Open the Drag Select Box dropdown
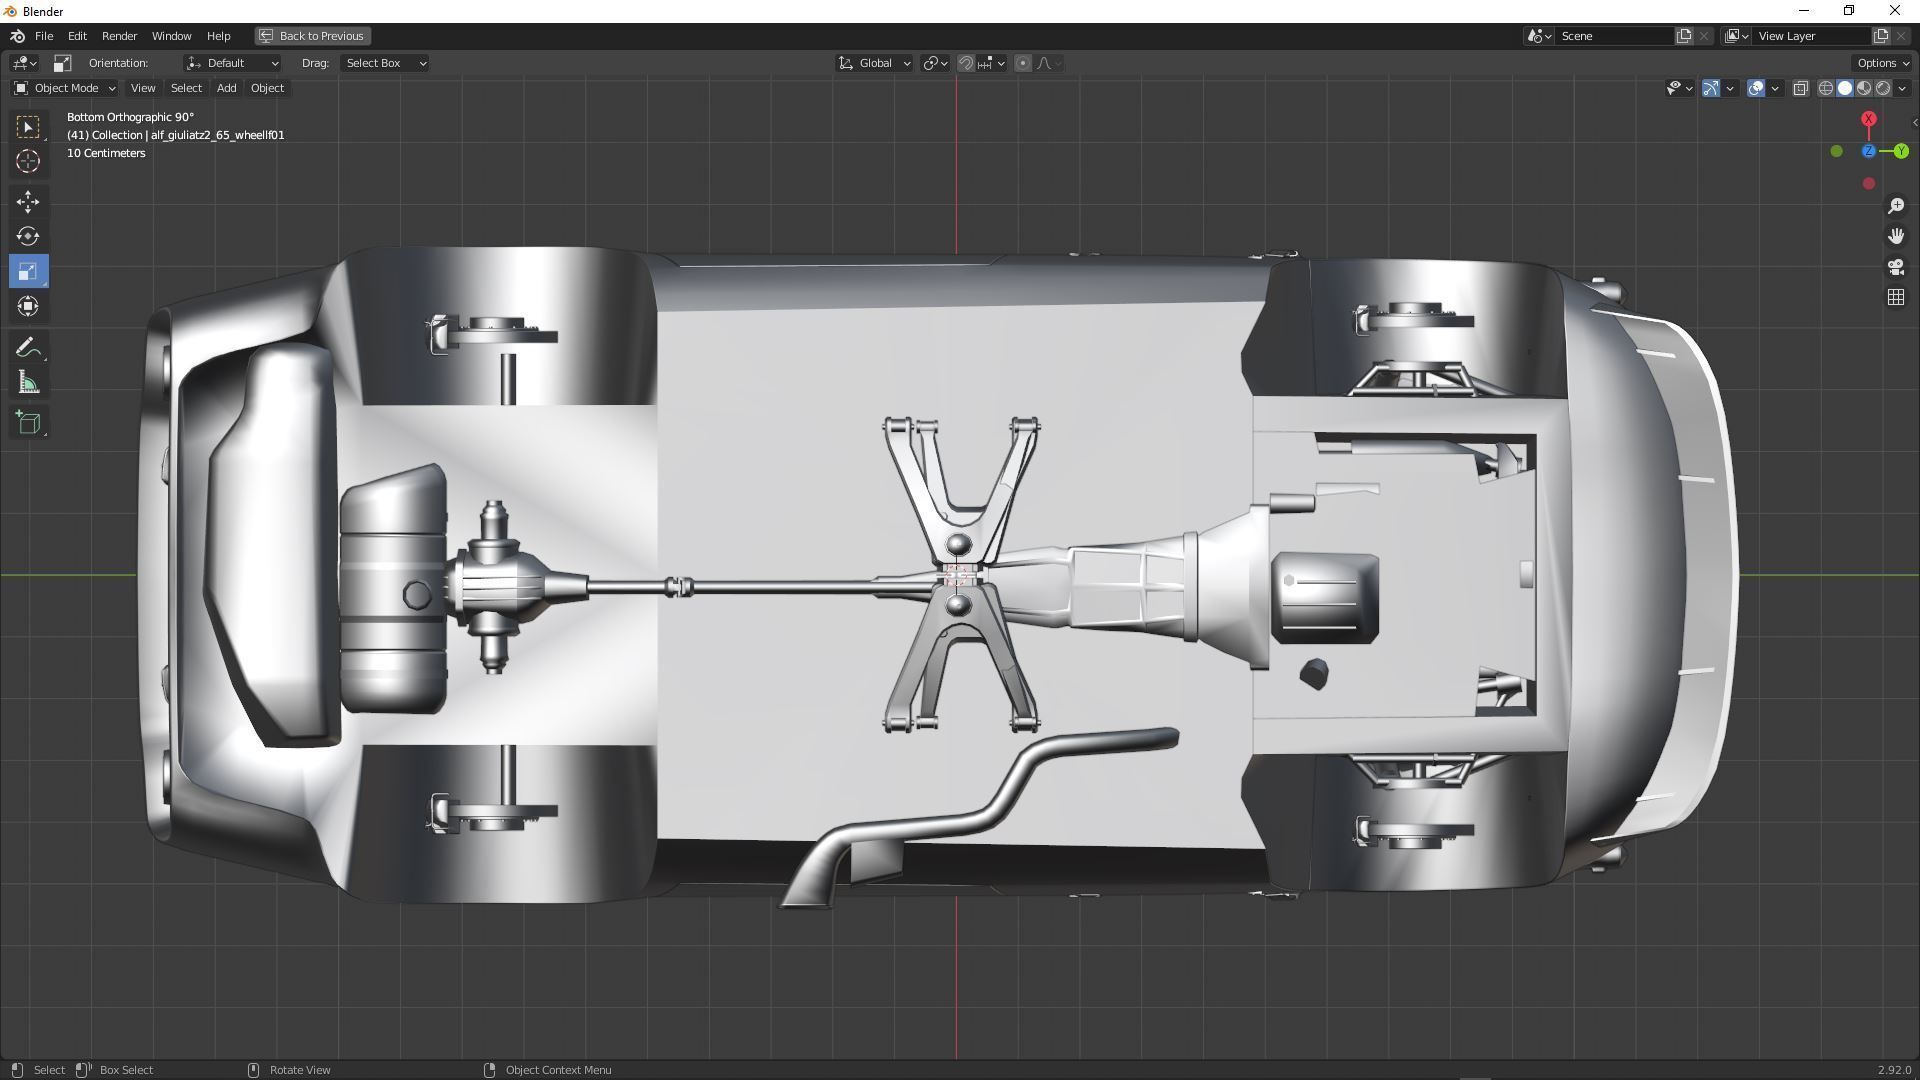1920x1080 pixels. pos(385,63)
